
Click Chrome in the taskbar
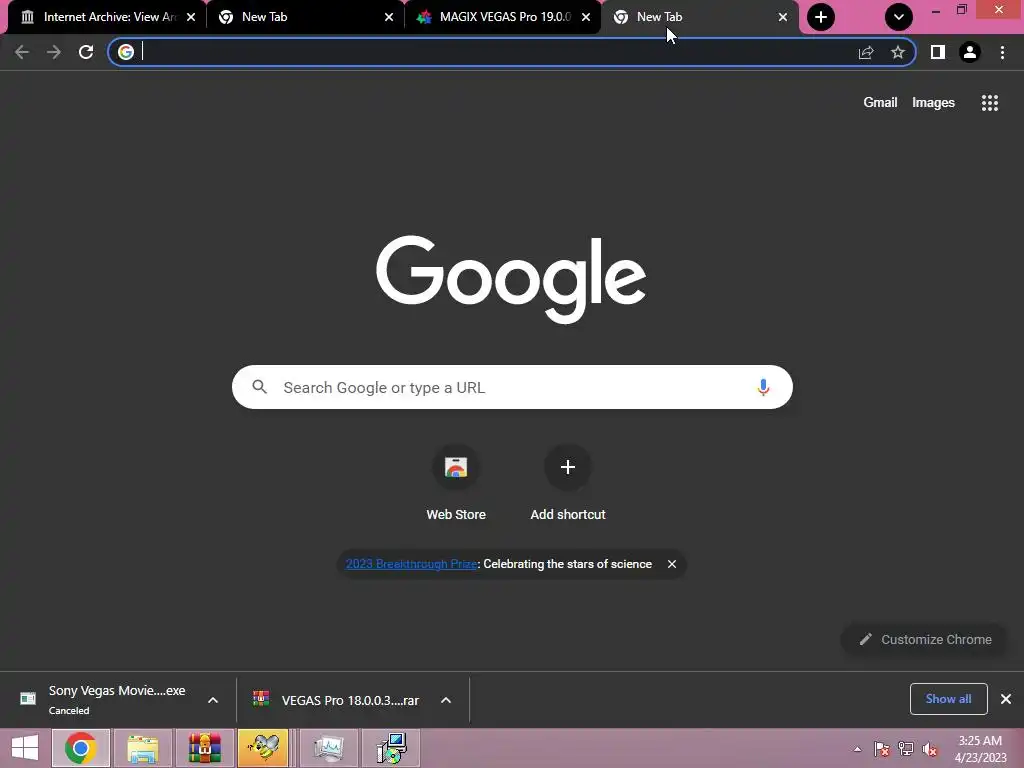[x=81, y=748]
